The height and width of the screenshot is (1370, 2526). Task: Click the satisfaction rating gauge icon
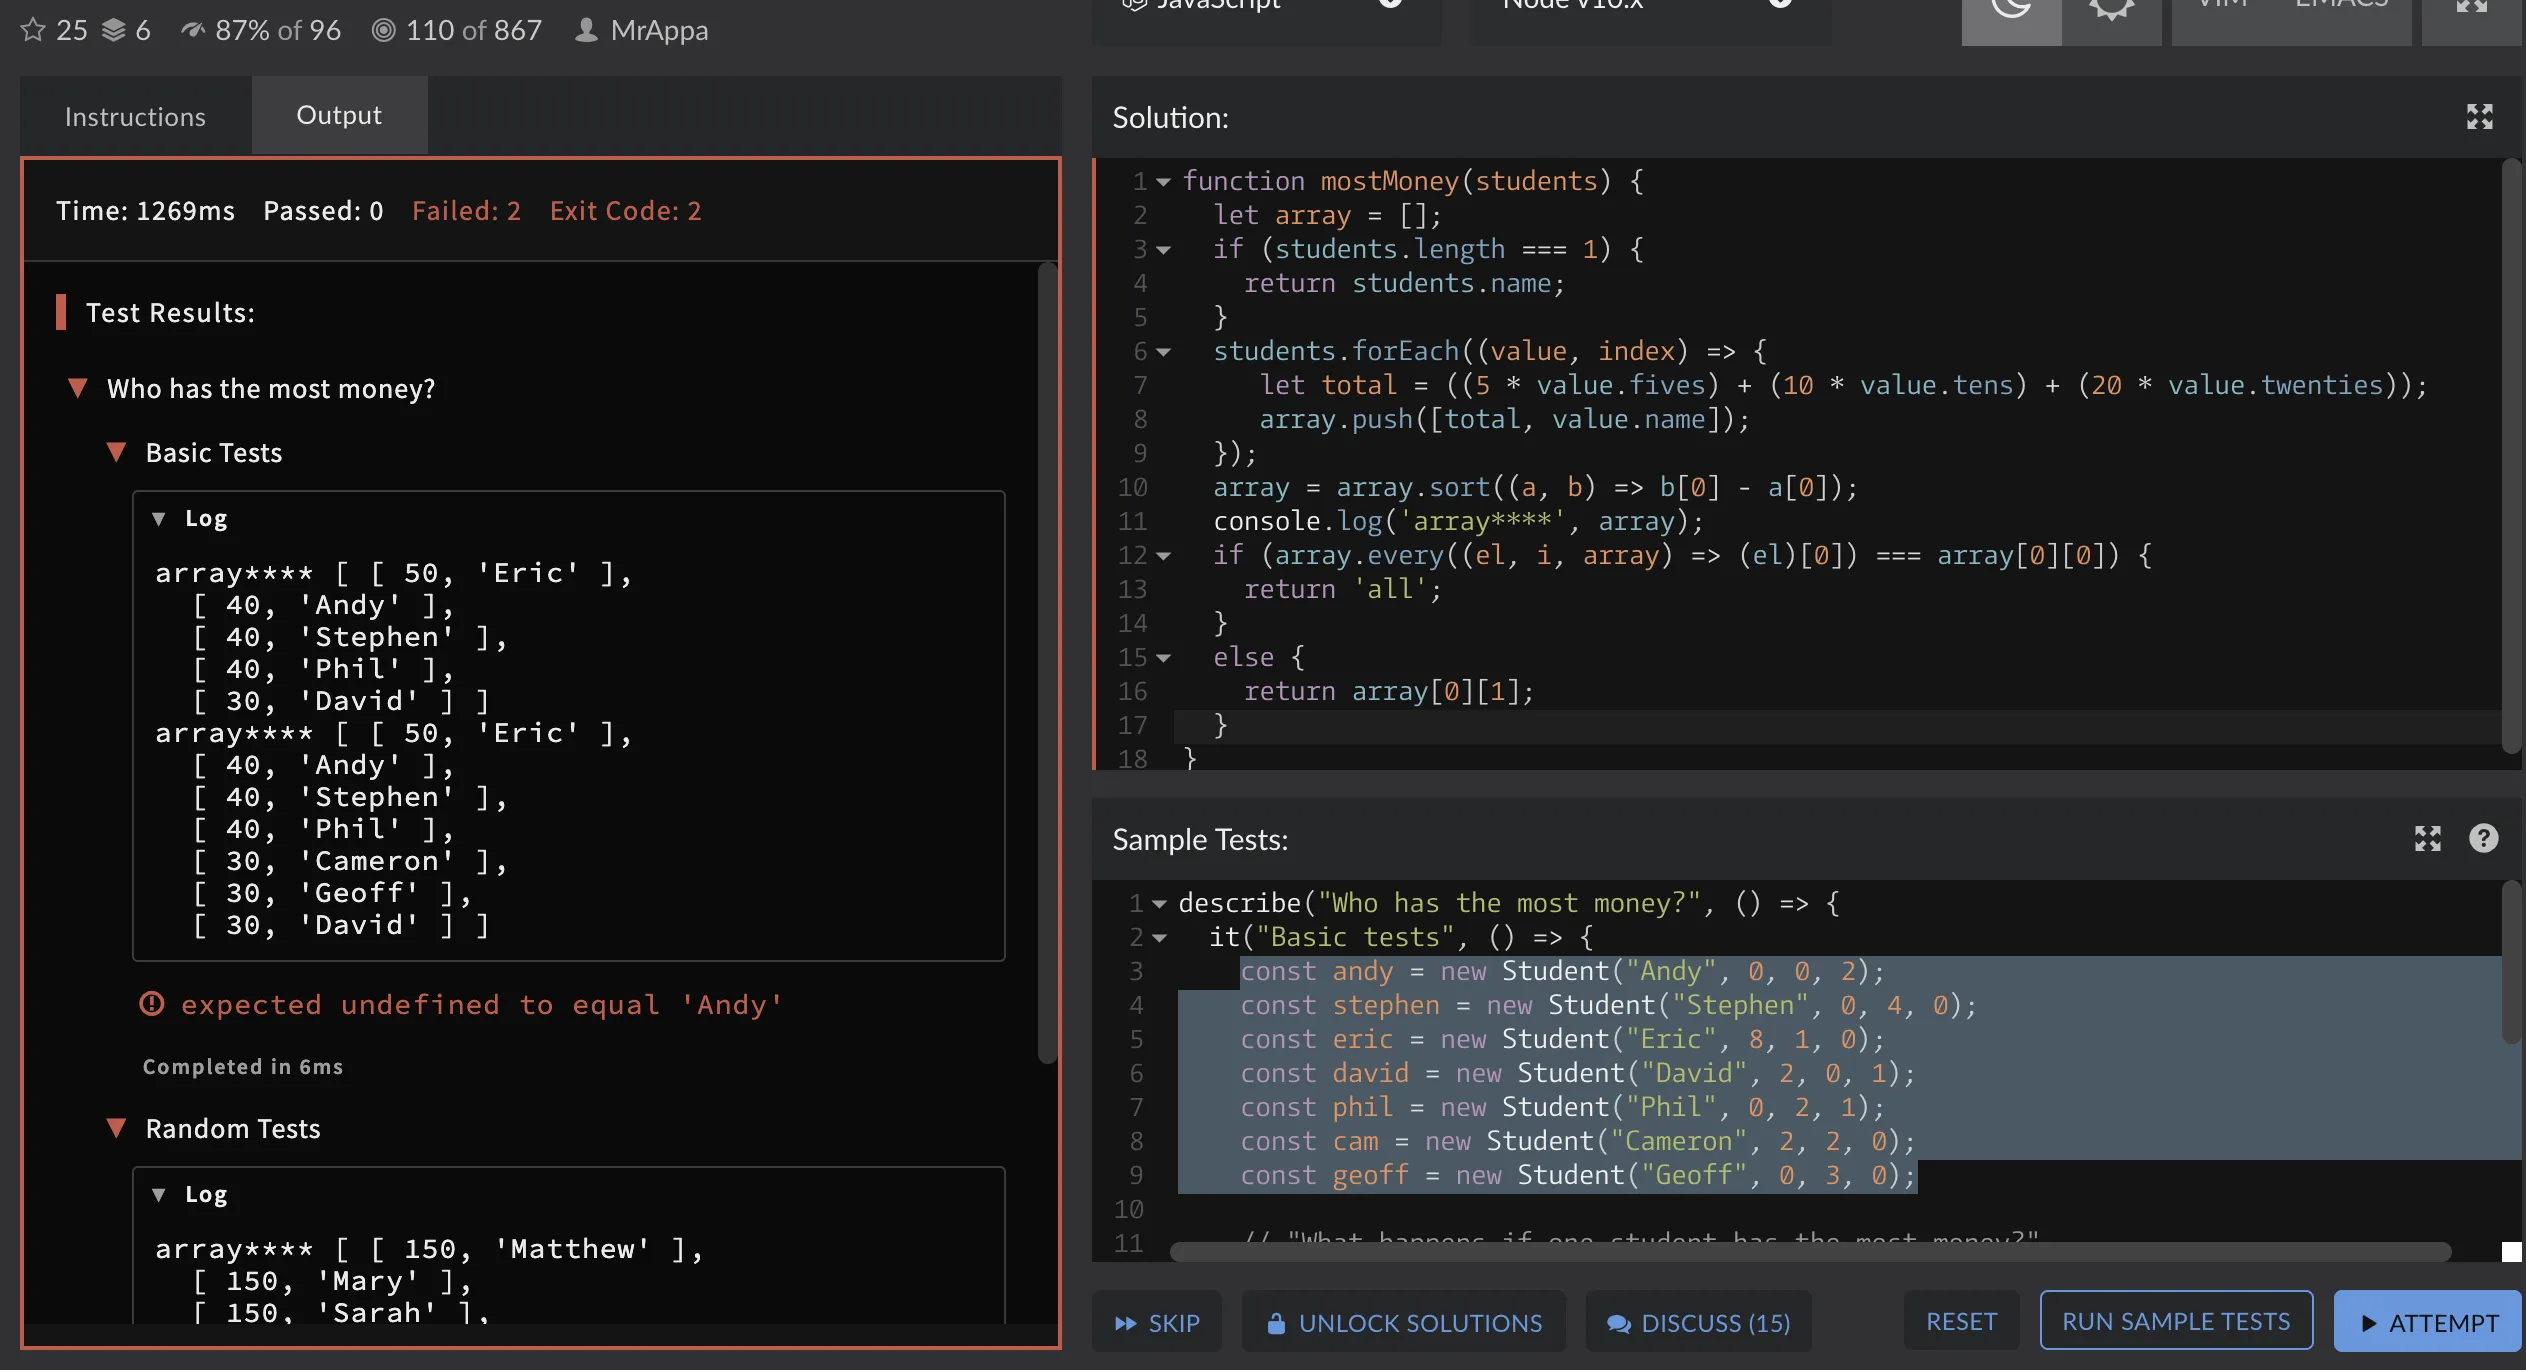pyautogui.click(x=193, y=30)
